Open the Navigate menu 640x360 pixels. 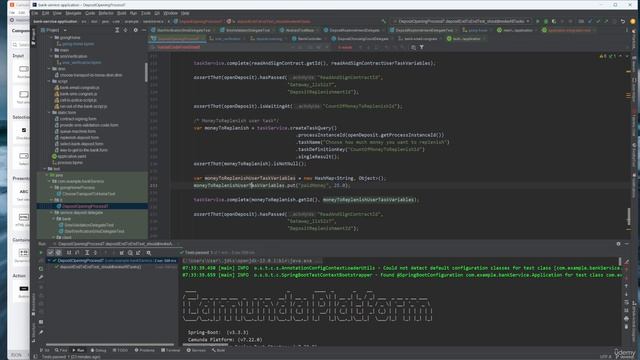tap(73, 13)
